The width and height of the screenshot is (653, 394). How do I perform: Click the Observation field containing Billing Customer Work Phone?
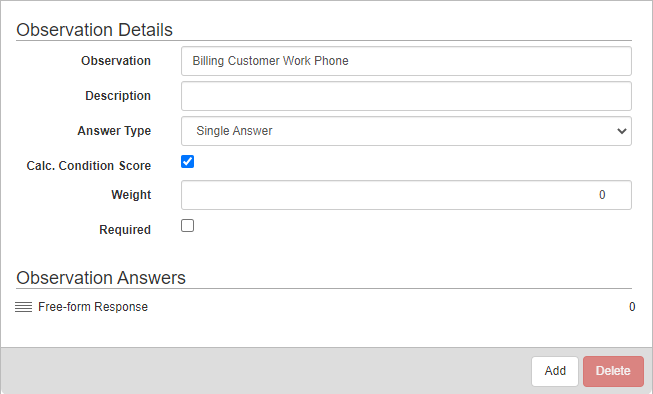[406, 61]
